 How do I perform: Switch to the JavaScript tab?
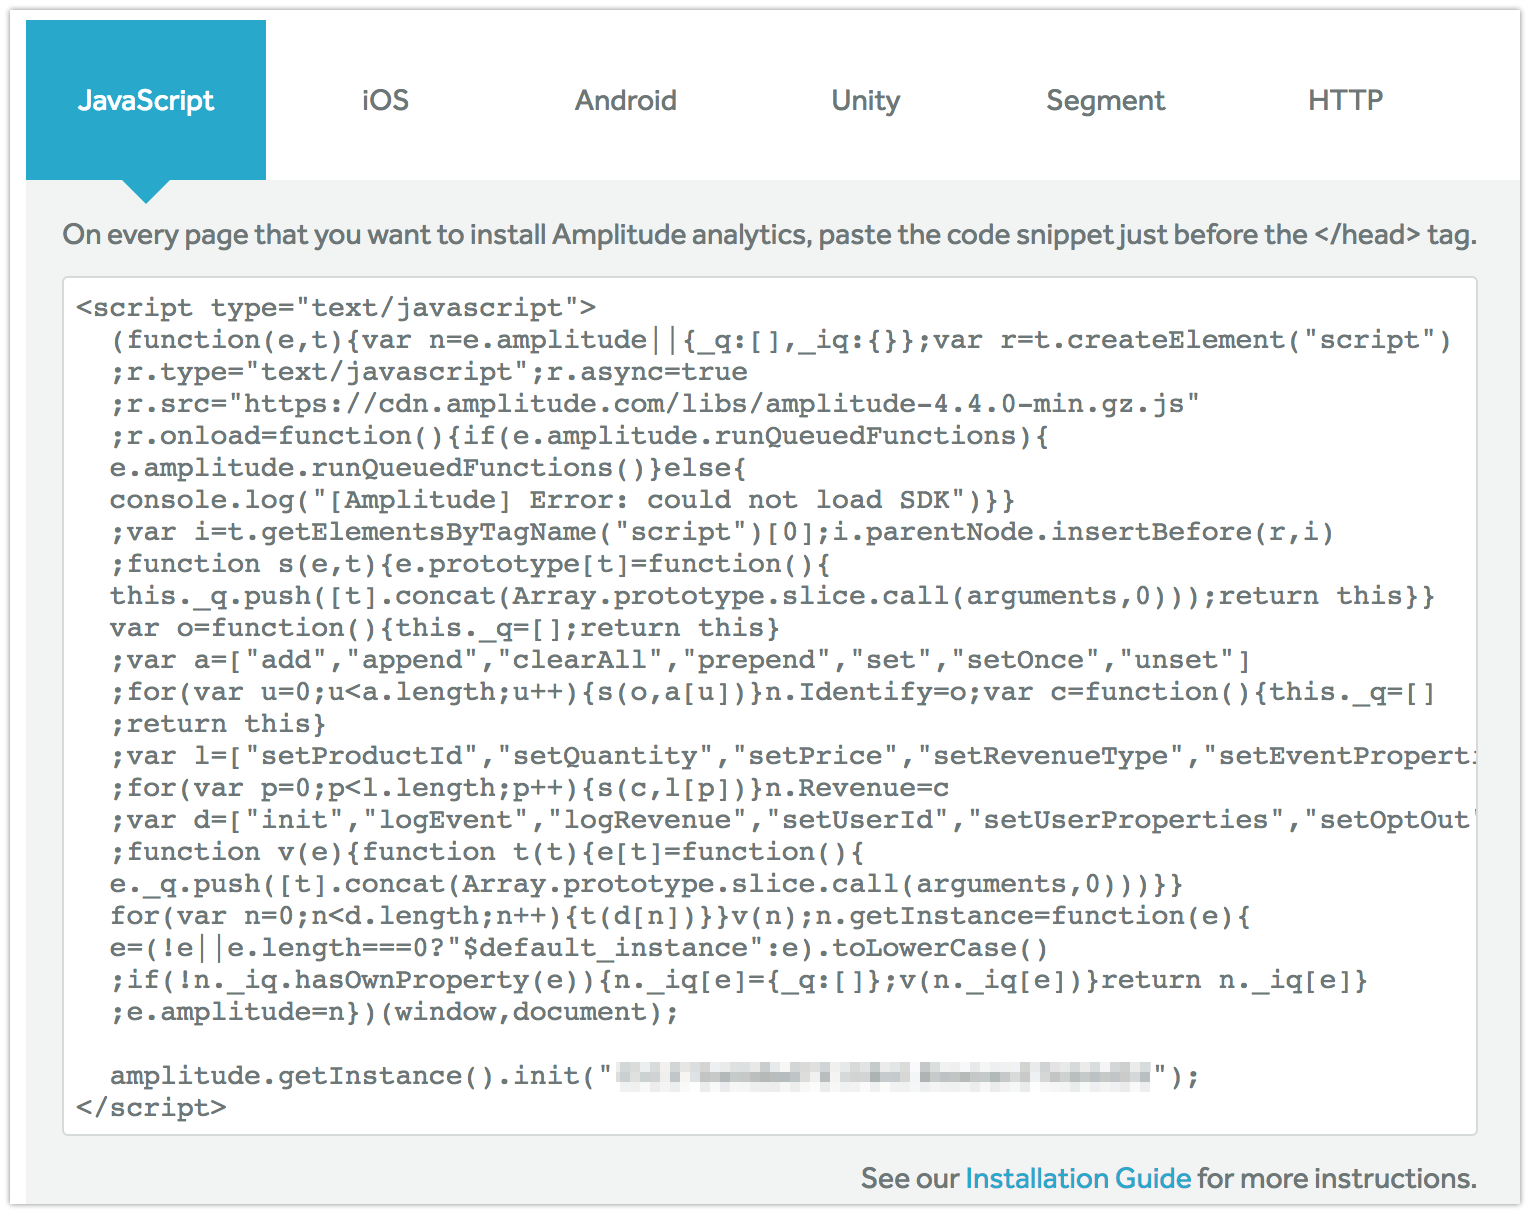[146, 100]
